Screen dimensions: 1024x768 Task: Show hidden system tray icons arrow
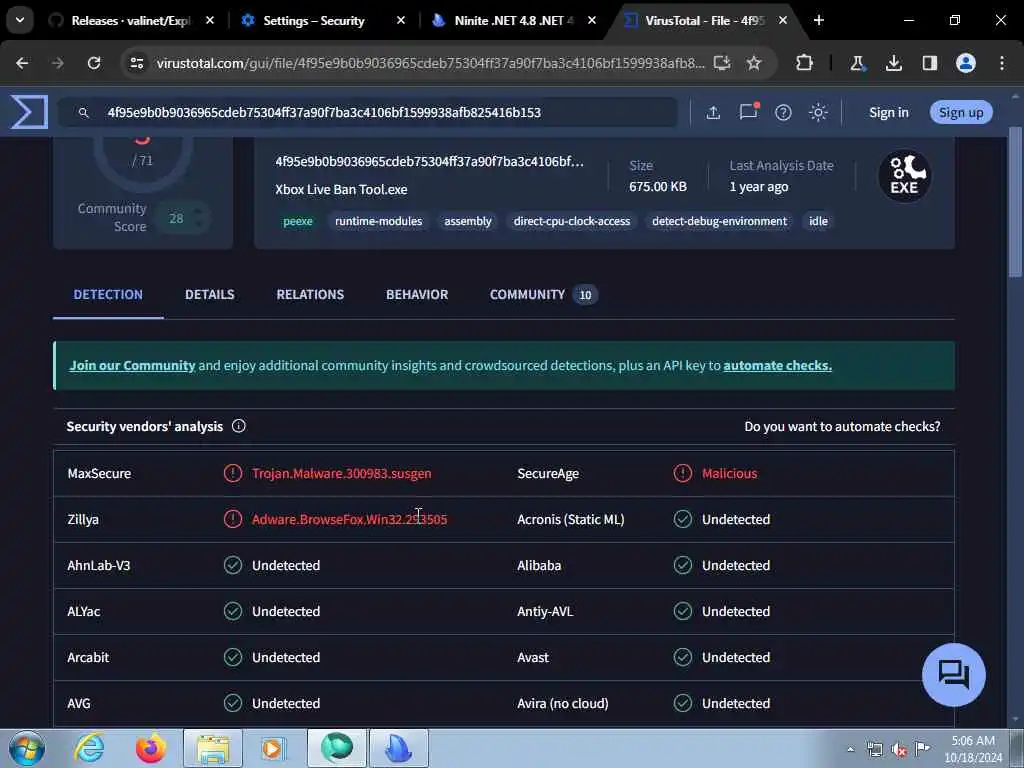850,750
